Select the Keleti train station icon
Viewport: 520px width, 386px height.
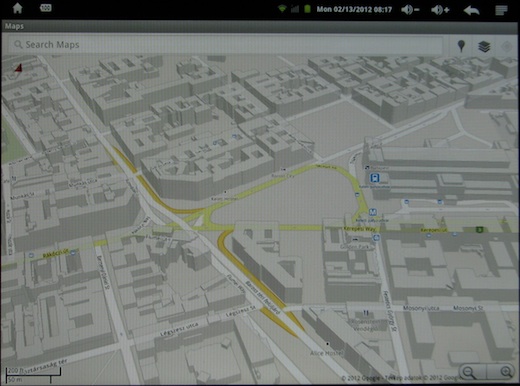[x=376, y=178]
